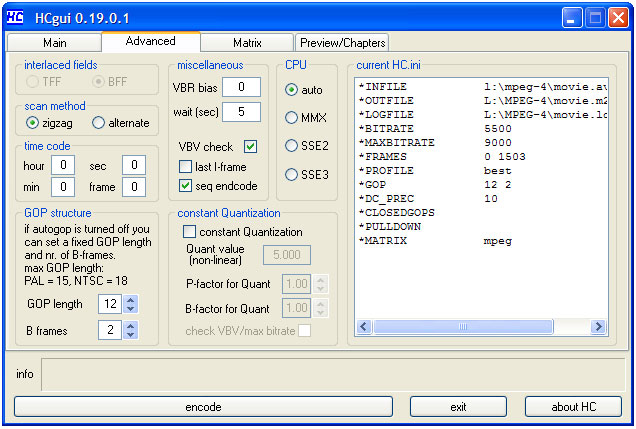Choose MMX CPU option
Viewport: 636px width, 429px height.
click(x=306, y=118)
